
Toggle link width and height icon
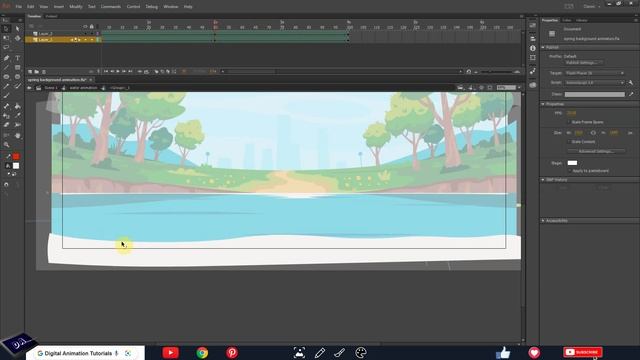click(x=593, y=133)
